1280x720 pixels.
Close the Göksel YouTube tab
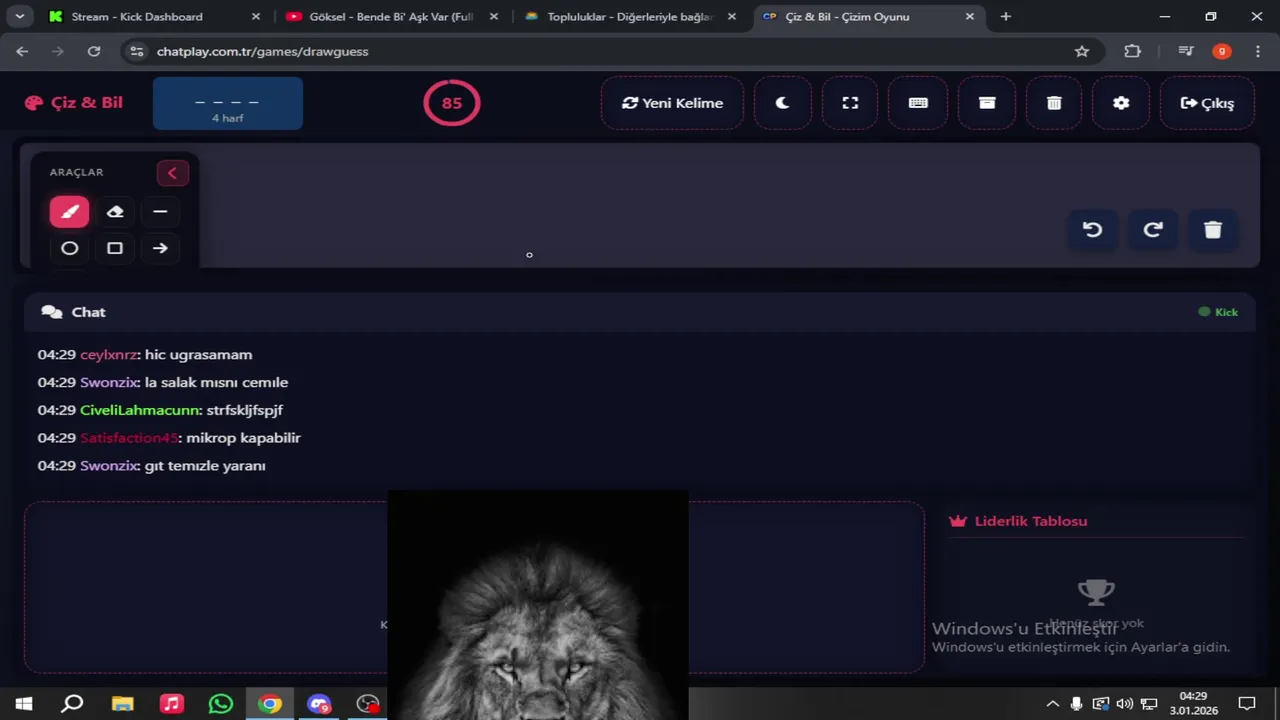click(x=493, y=17)
